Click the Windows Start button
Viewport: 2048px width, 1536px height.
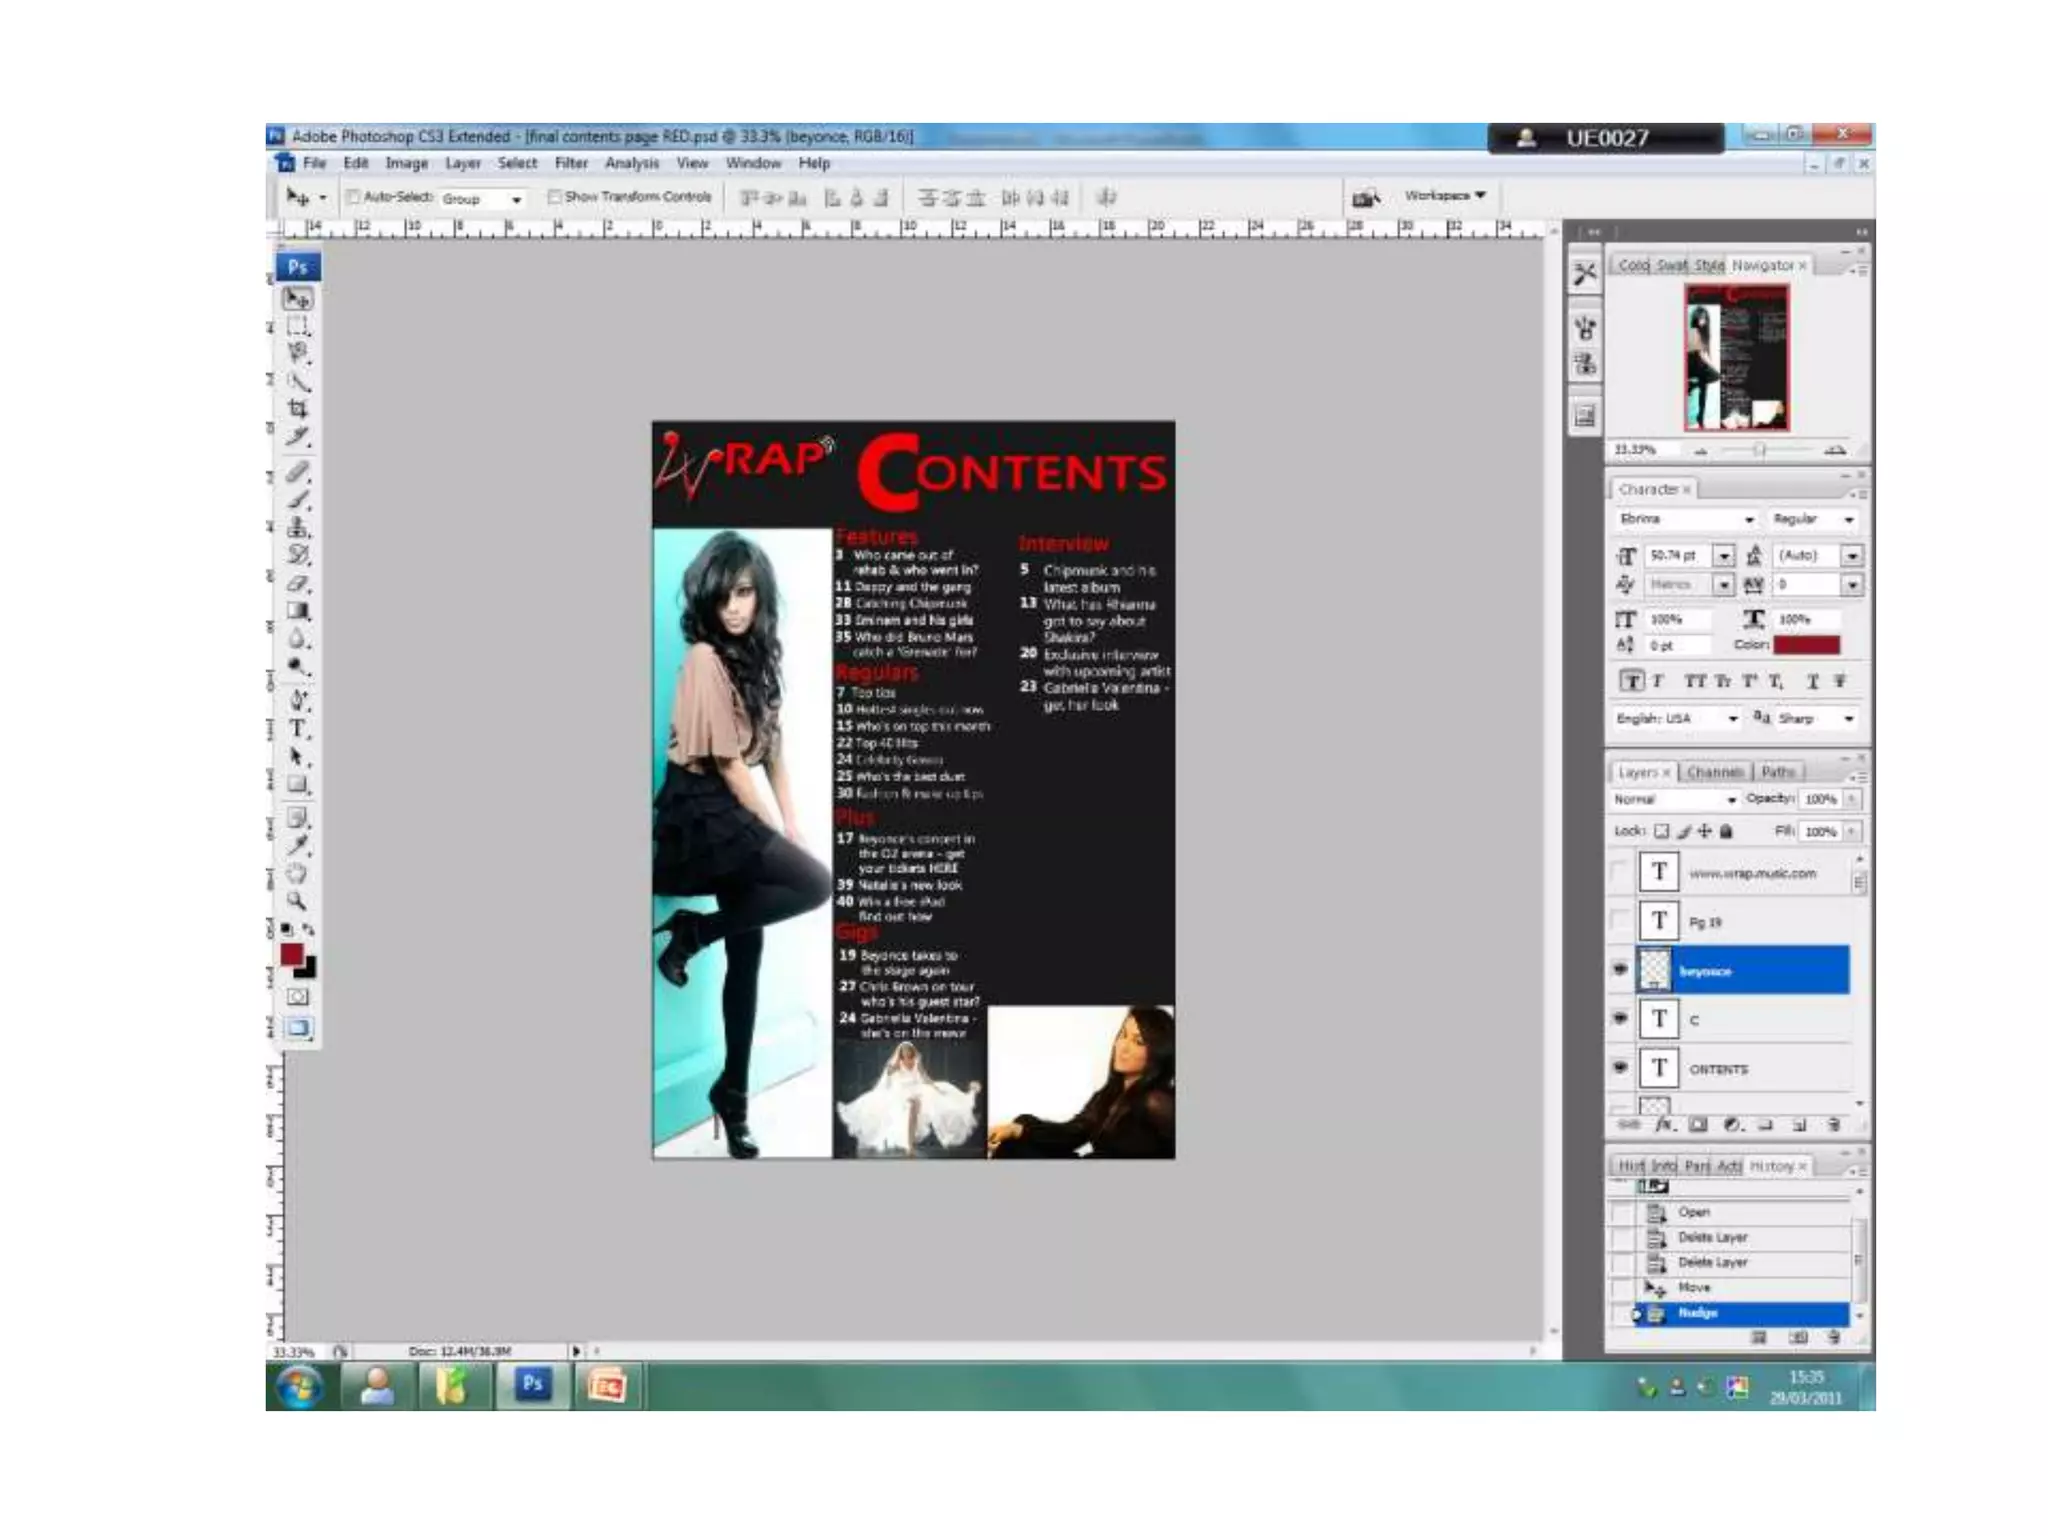(300, 1387)
